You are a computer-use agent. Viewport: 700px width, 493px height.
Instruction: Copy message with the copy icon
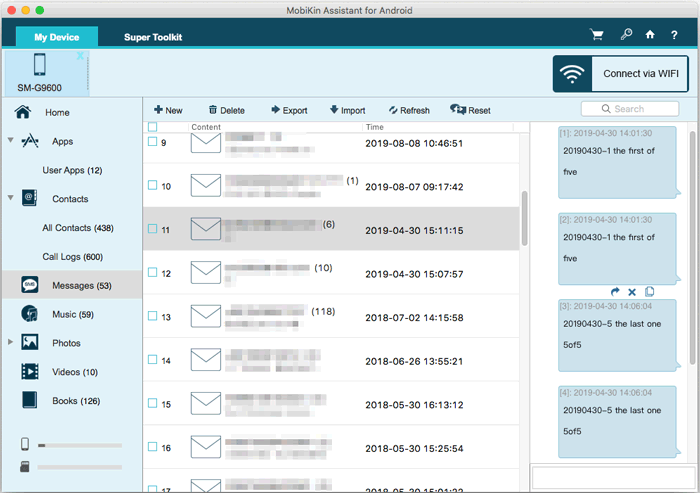(x=649, y=291)
